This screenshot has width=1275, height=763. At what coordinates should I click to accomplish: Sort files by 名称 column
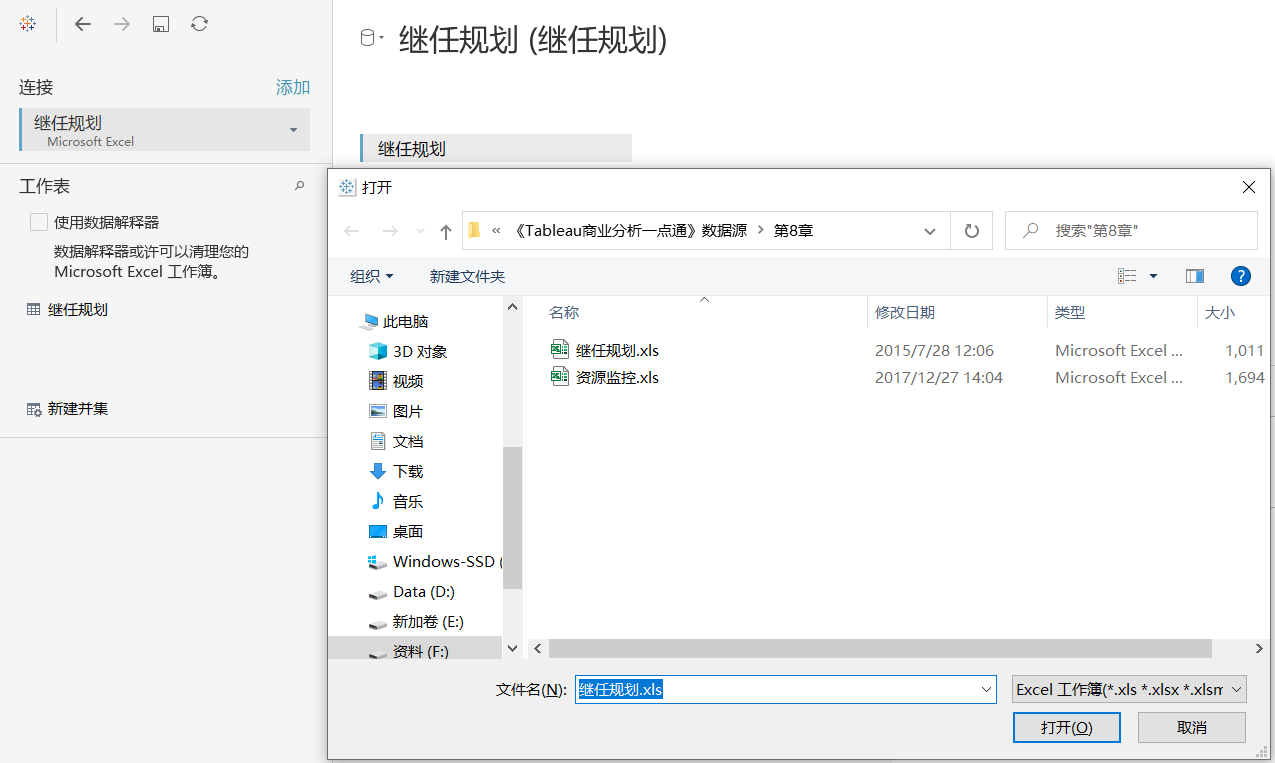pos(564,312)
